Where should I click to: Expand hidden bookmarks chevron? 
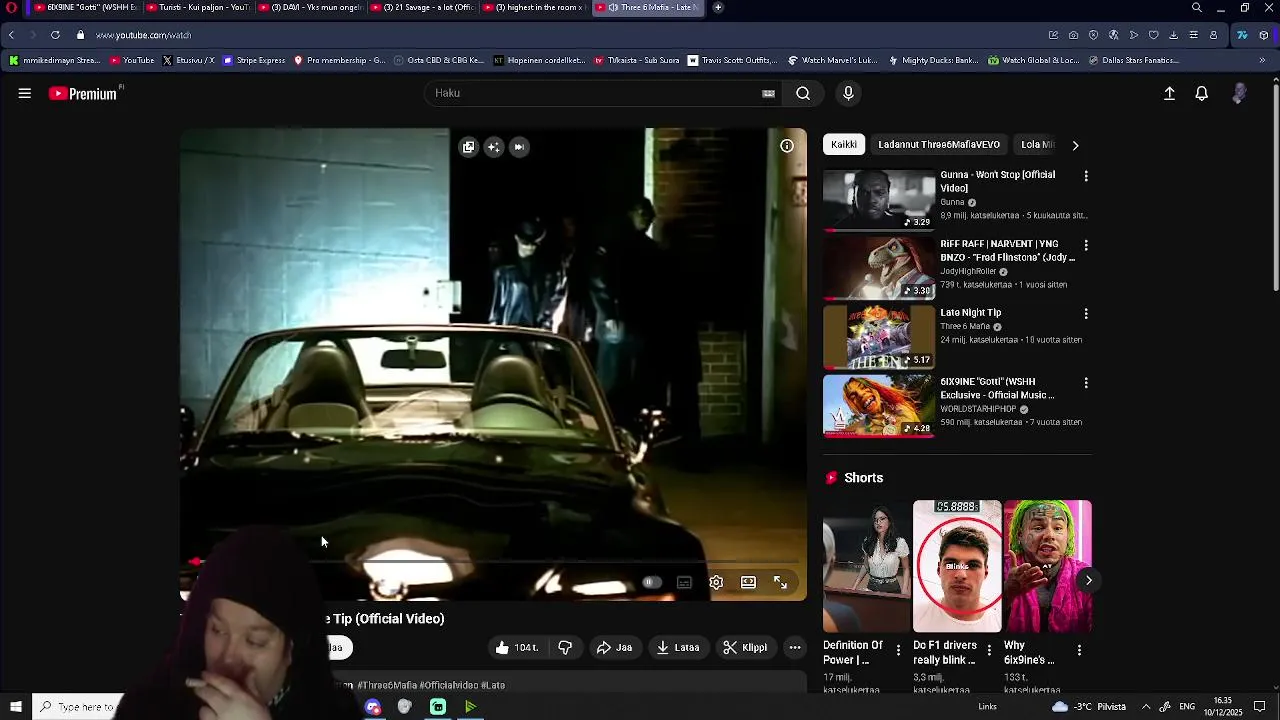1262,60
